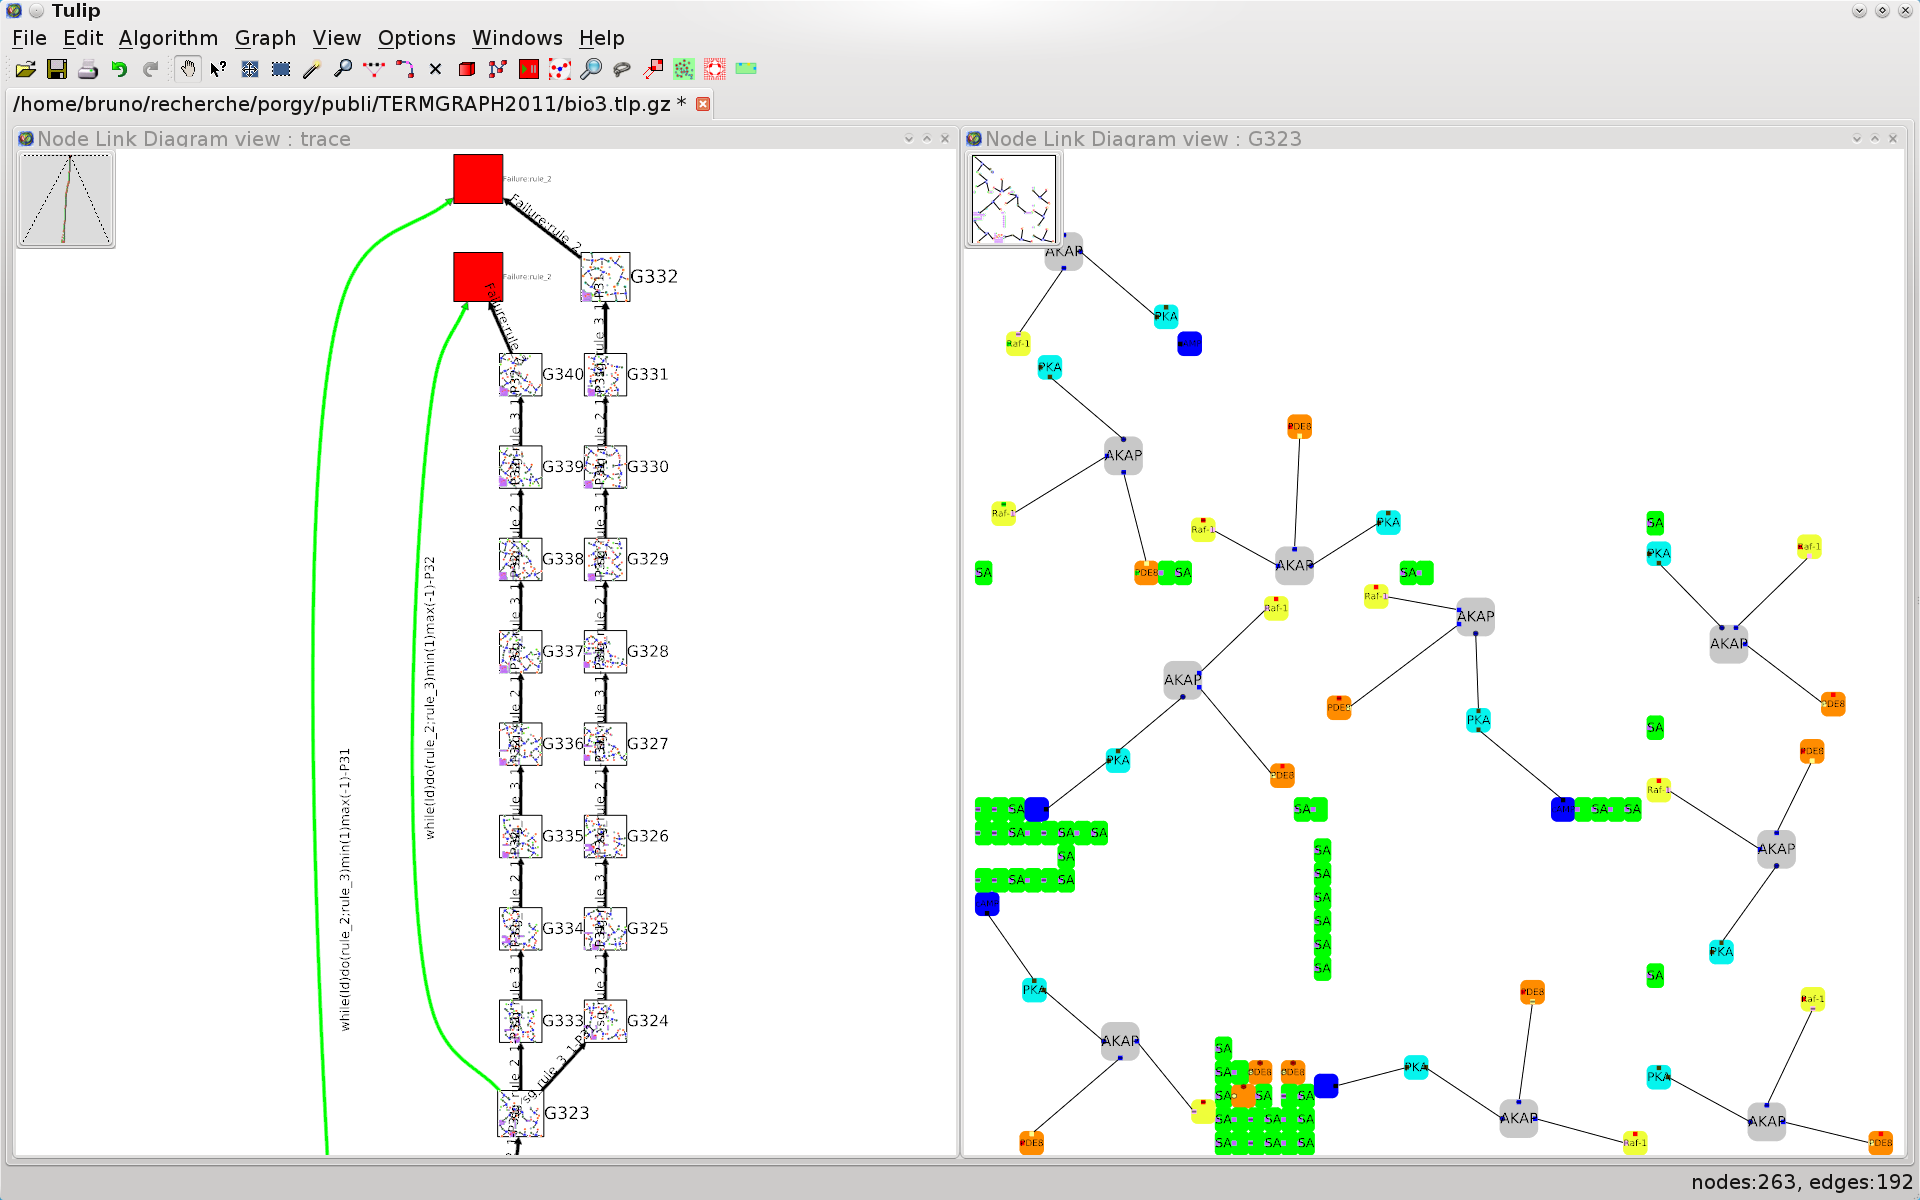The image size is (1920, 1200).
Task: Click the print icon
Action: point(88,69)
